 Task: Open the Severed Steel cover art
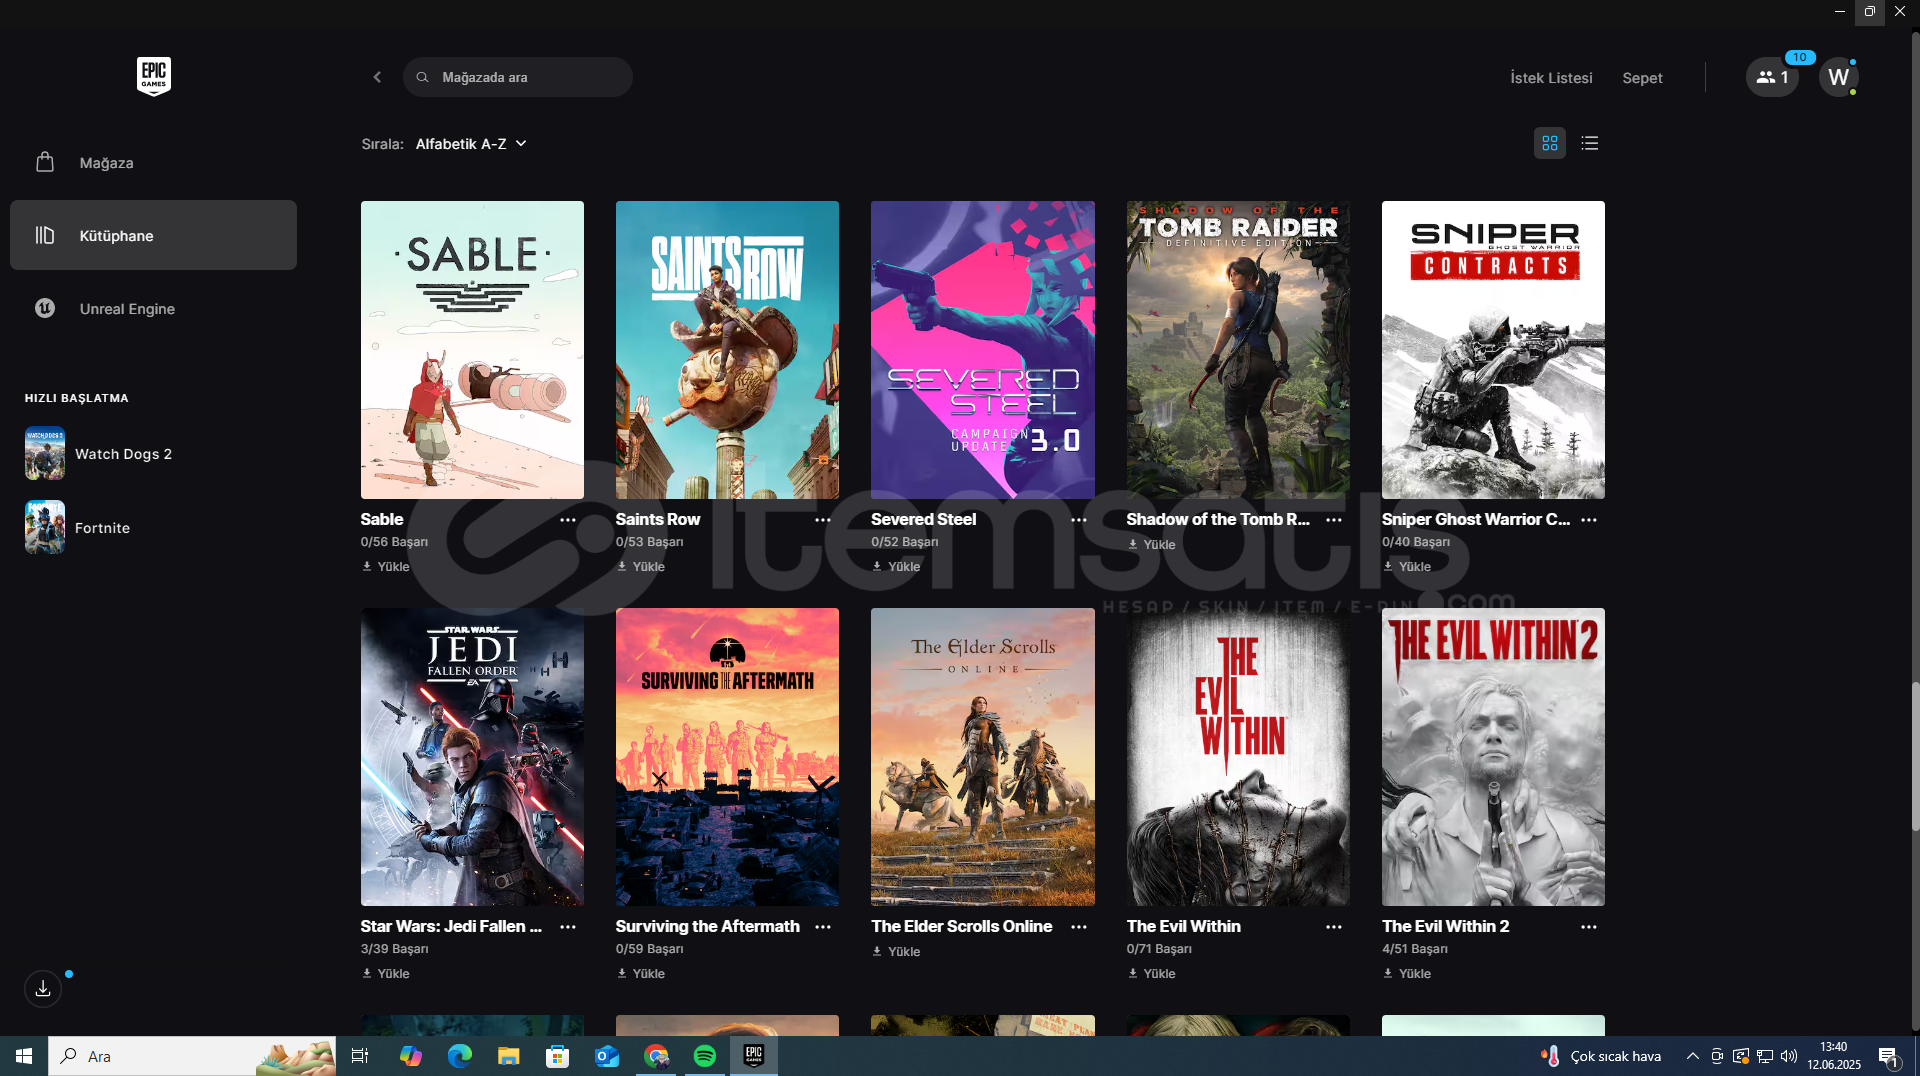click(x=983, y=350)
